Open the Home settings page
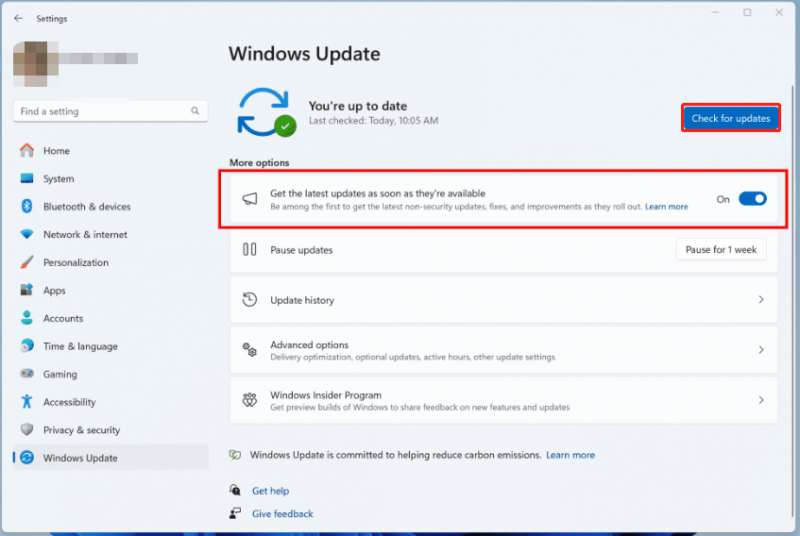800x536 pixels. click(111, 150)
